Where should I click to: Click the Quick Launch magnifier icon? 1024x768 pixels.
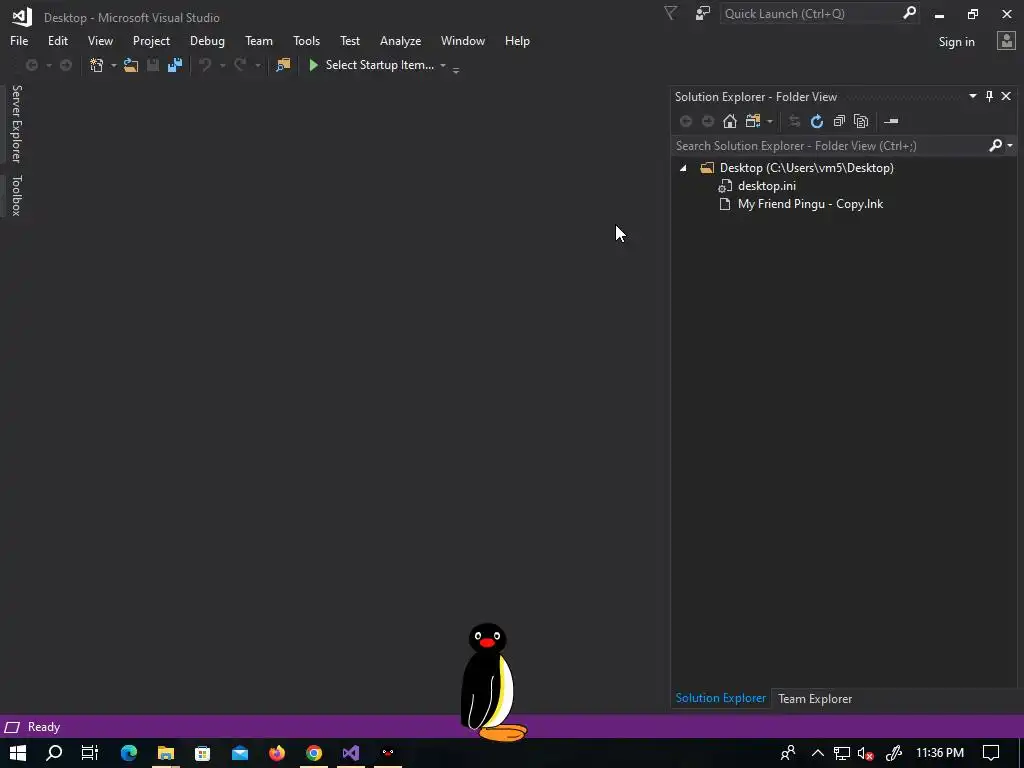(x=909, y=13)
